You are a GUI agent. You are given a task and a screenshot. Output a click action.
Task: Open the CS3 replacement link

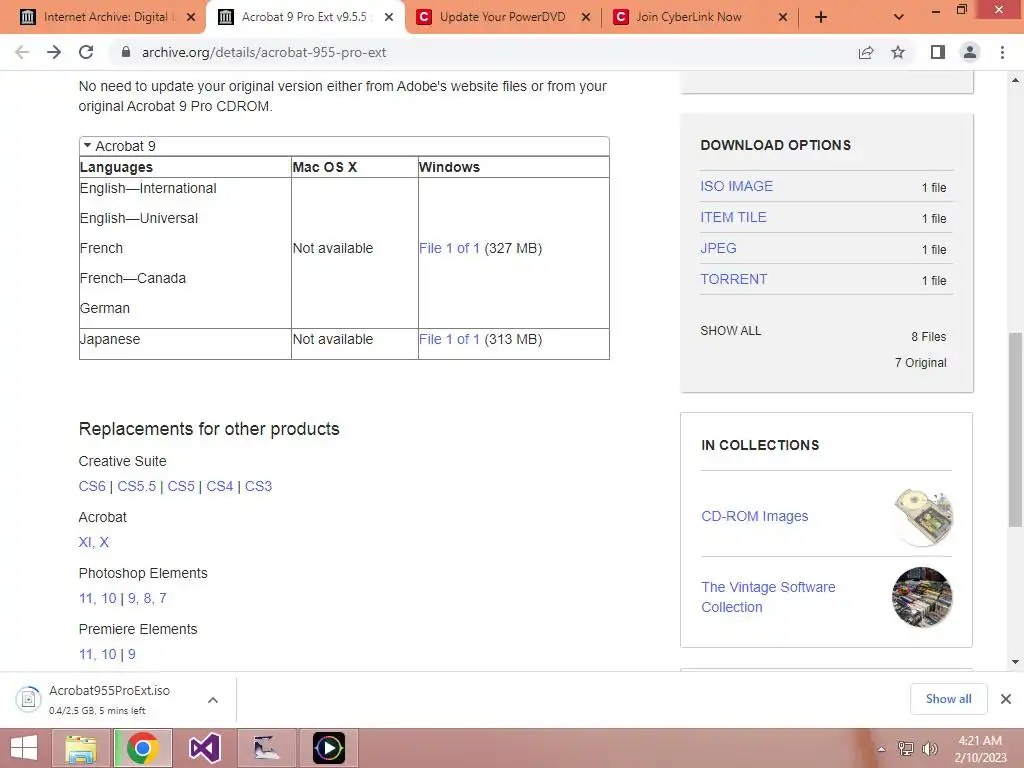259,487
